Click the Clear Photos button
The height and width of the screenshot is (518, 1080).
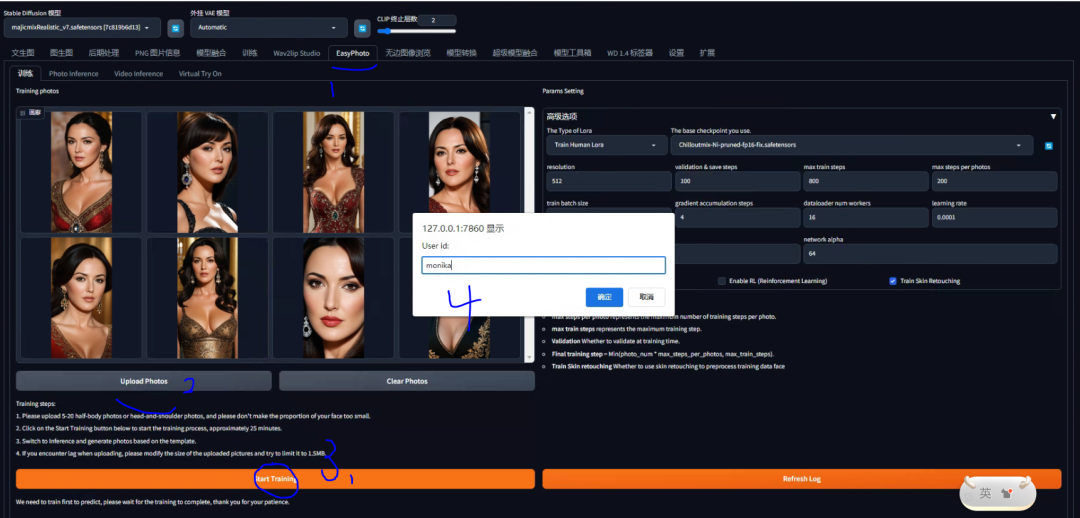click(x=407, y=381)
